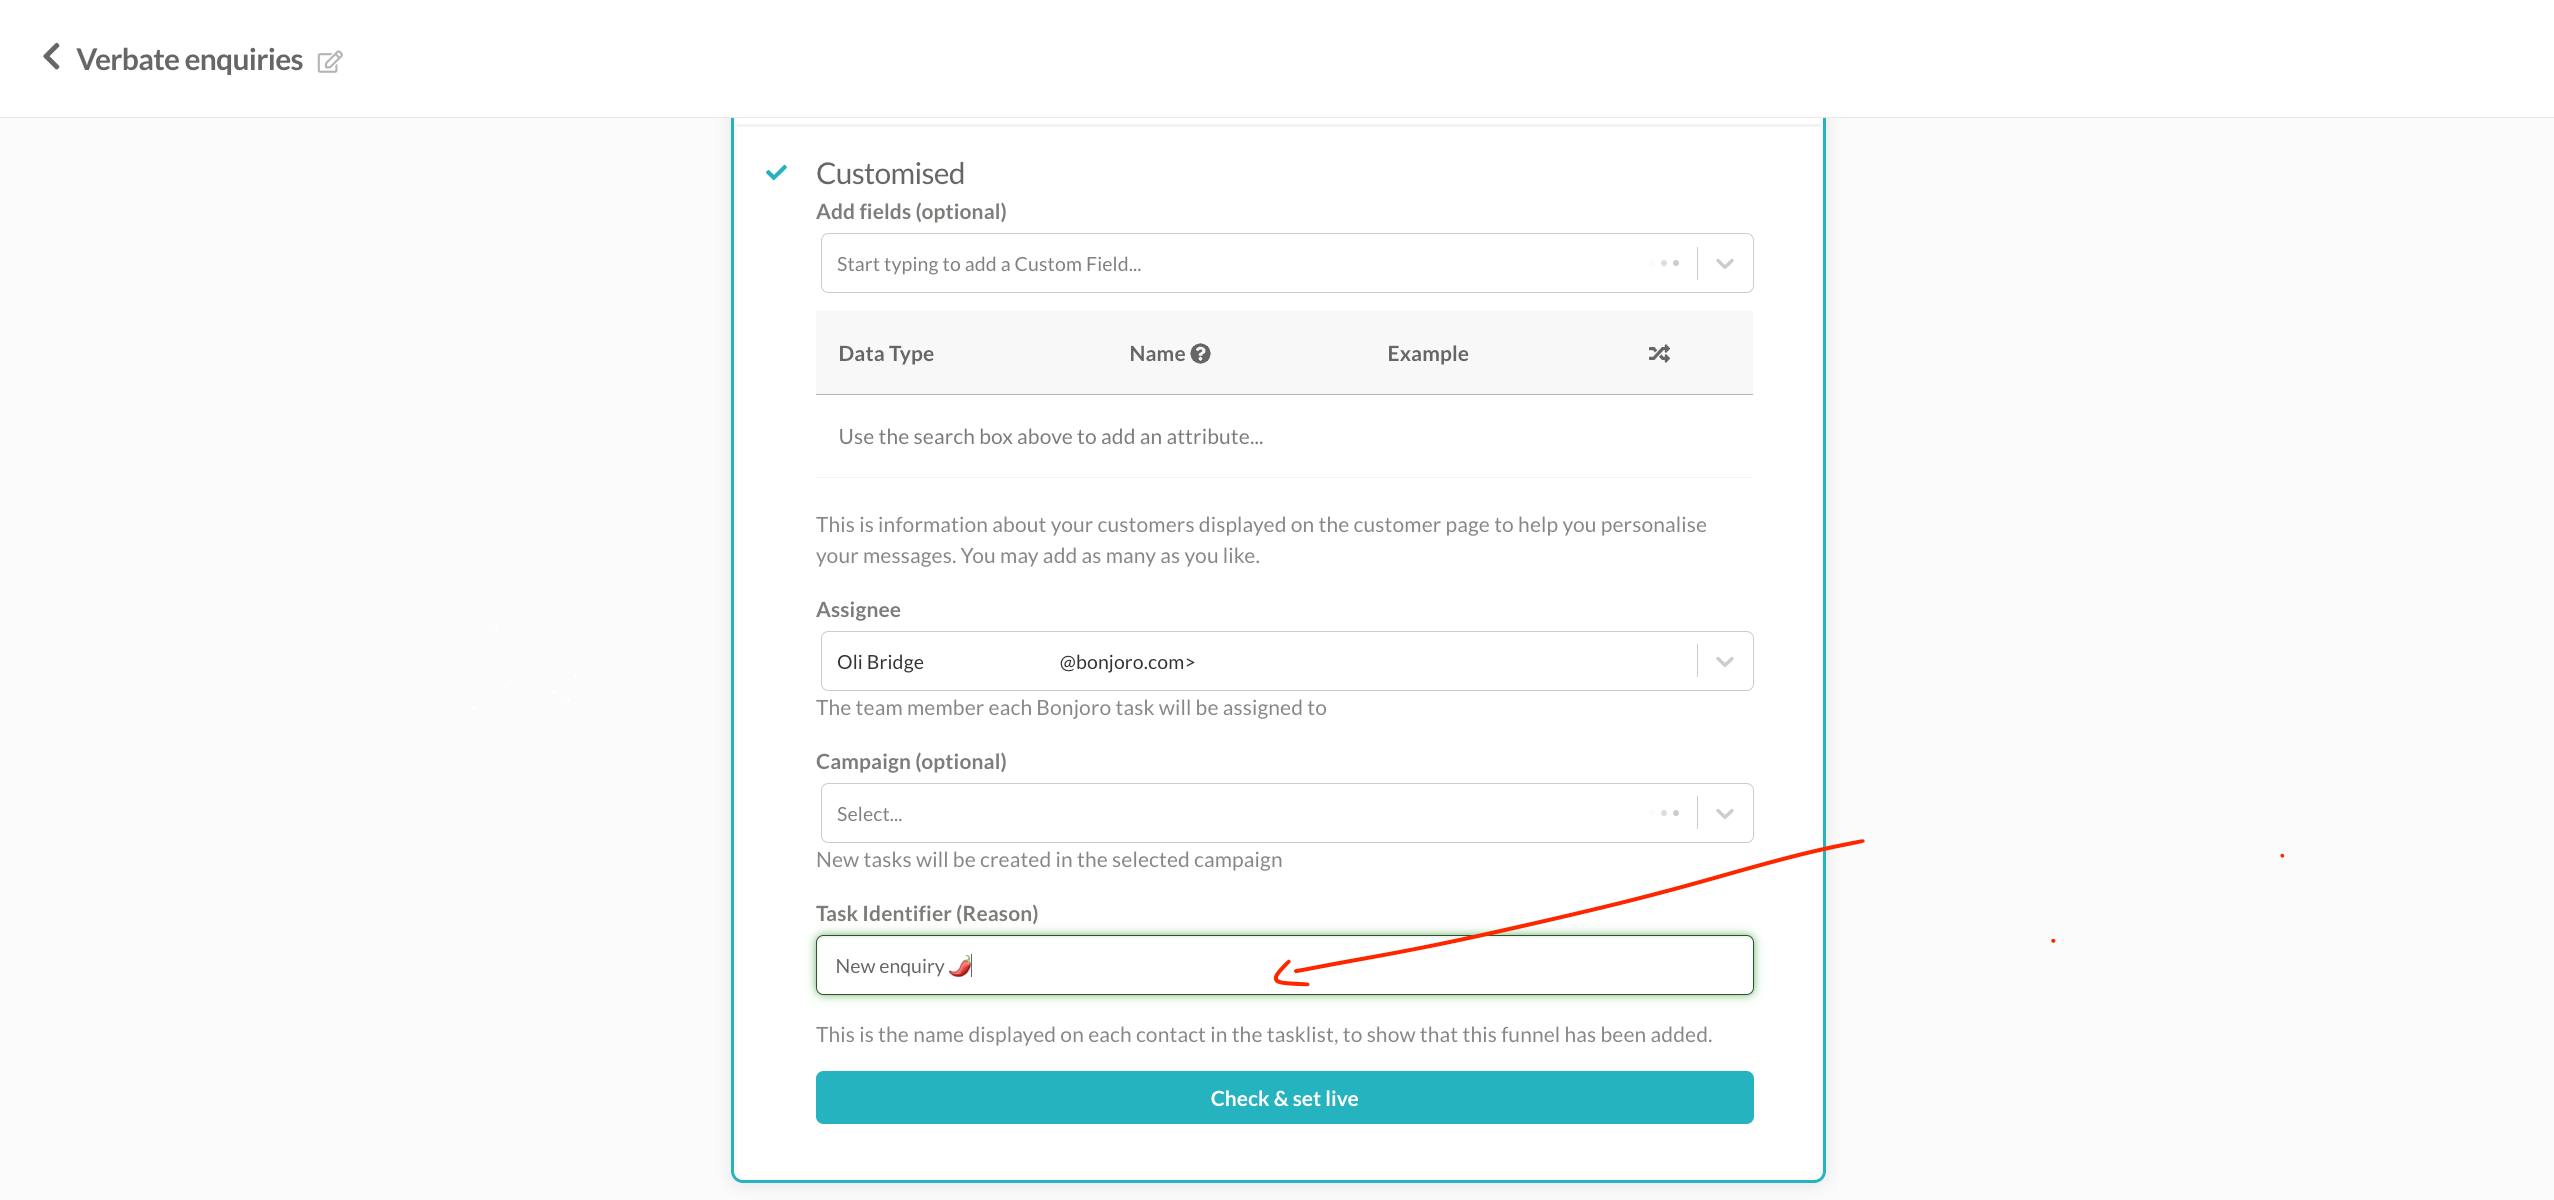
Task: Click the Name column header text
Action: click(1156, 353)
